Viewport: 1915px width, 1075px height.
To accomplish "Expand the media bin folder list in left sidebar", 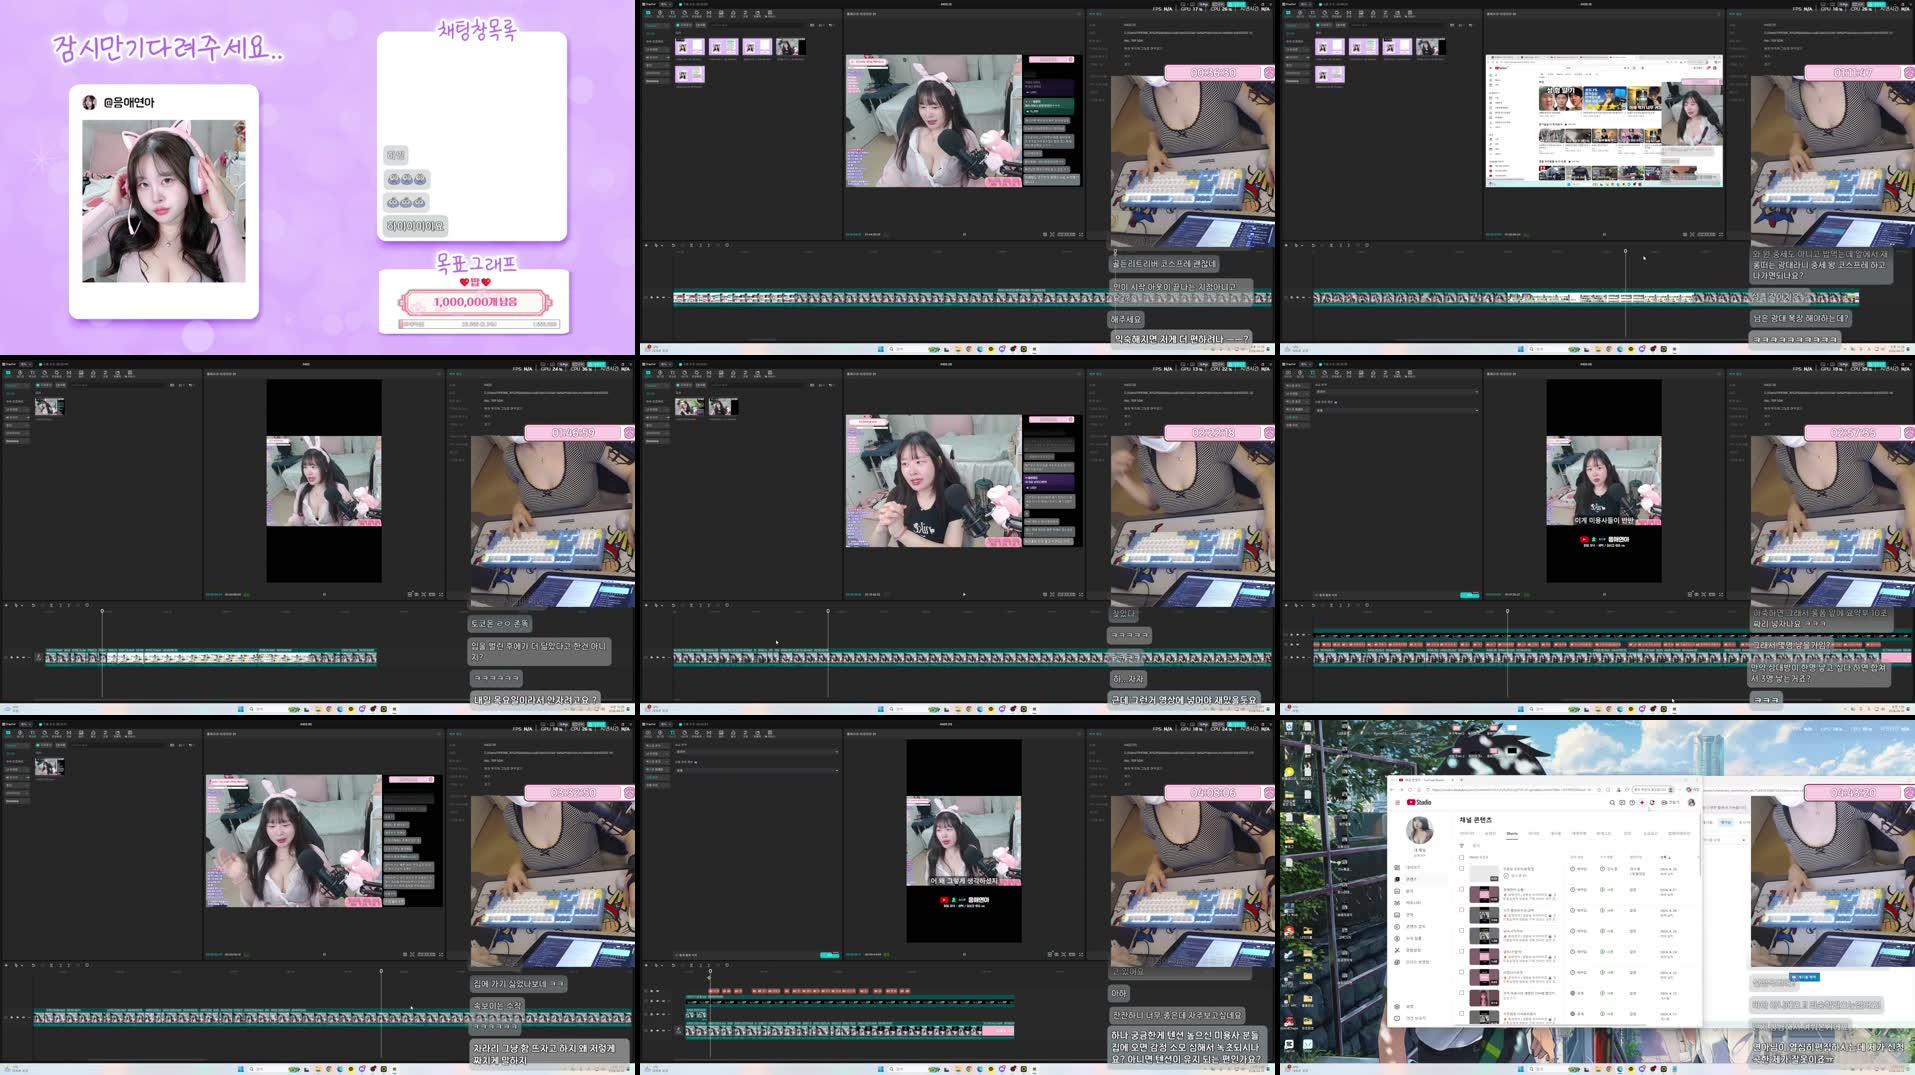I will coord(668,57).
